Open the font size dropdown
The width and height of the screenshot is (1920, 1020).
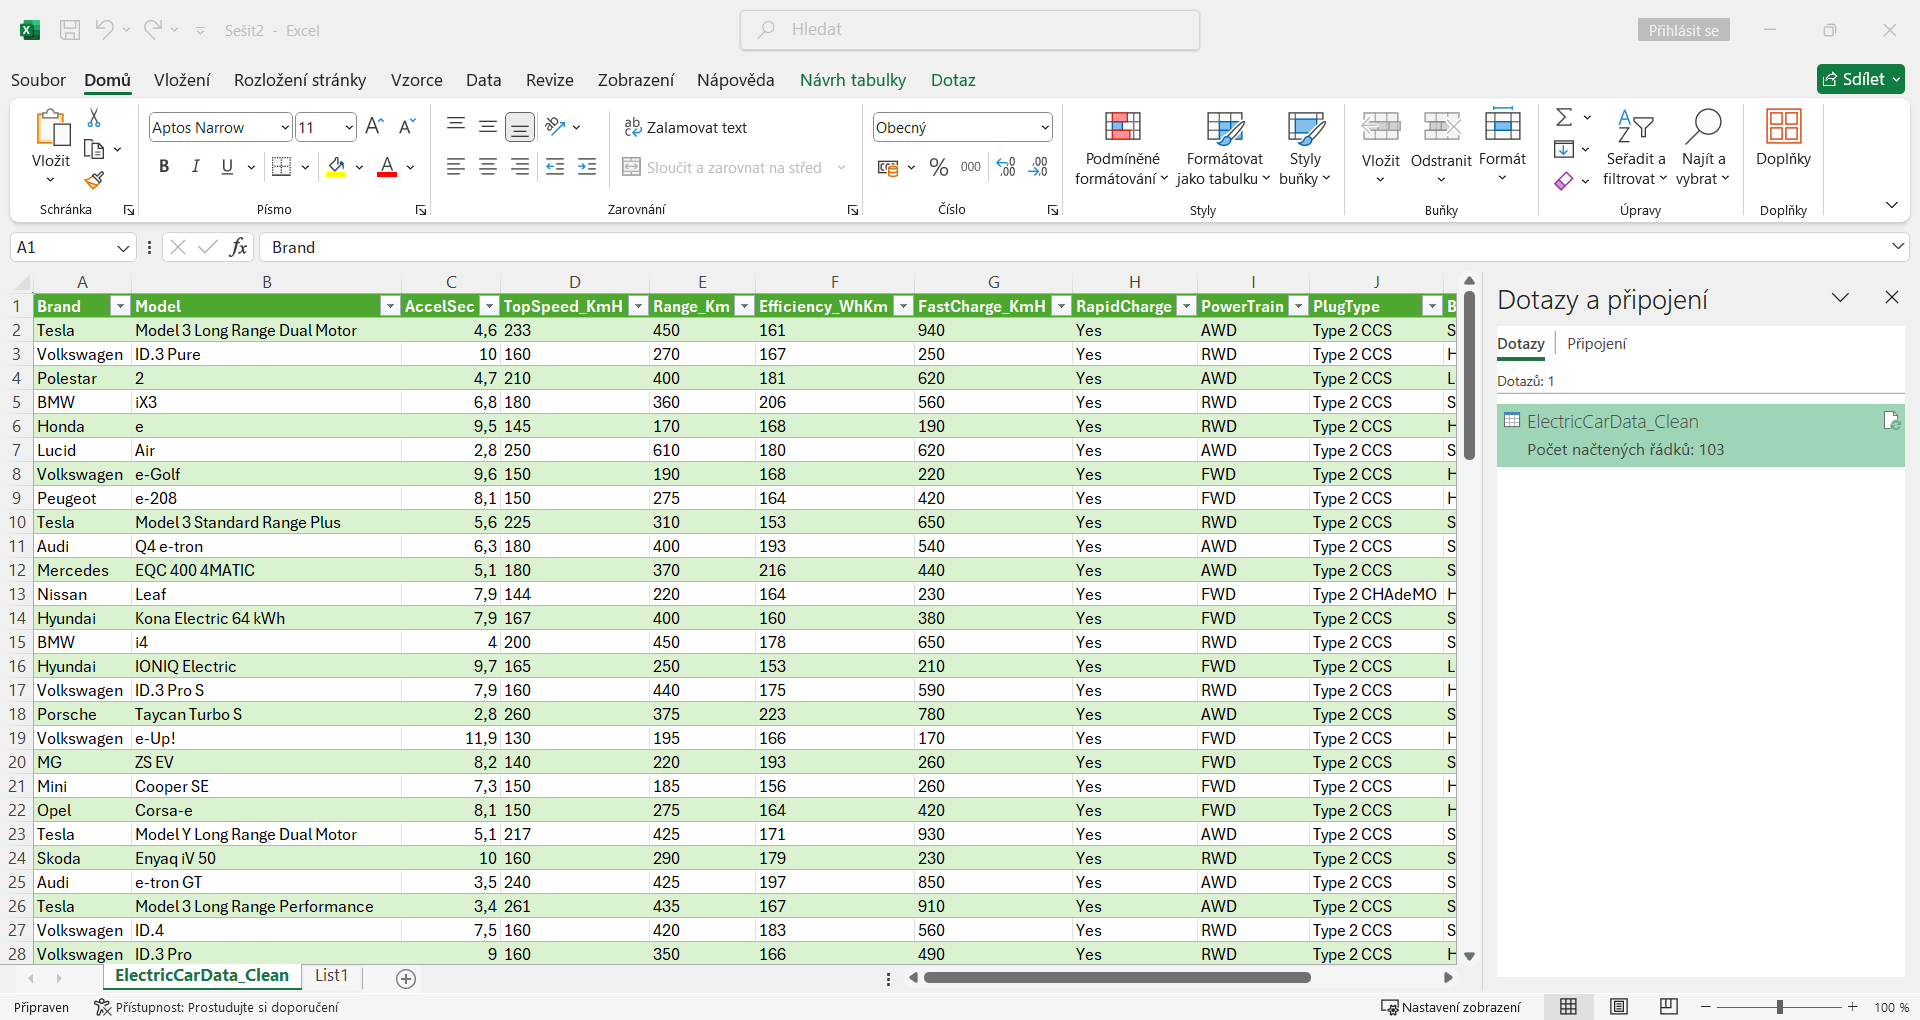click(x=349, y=127)
